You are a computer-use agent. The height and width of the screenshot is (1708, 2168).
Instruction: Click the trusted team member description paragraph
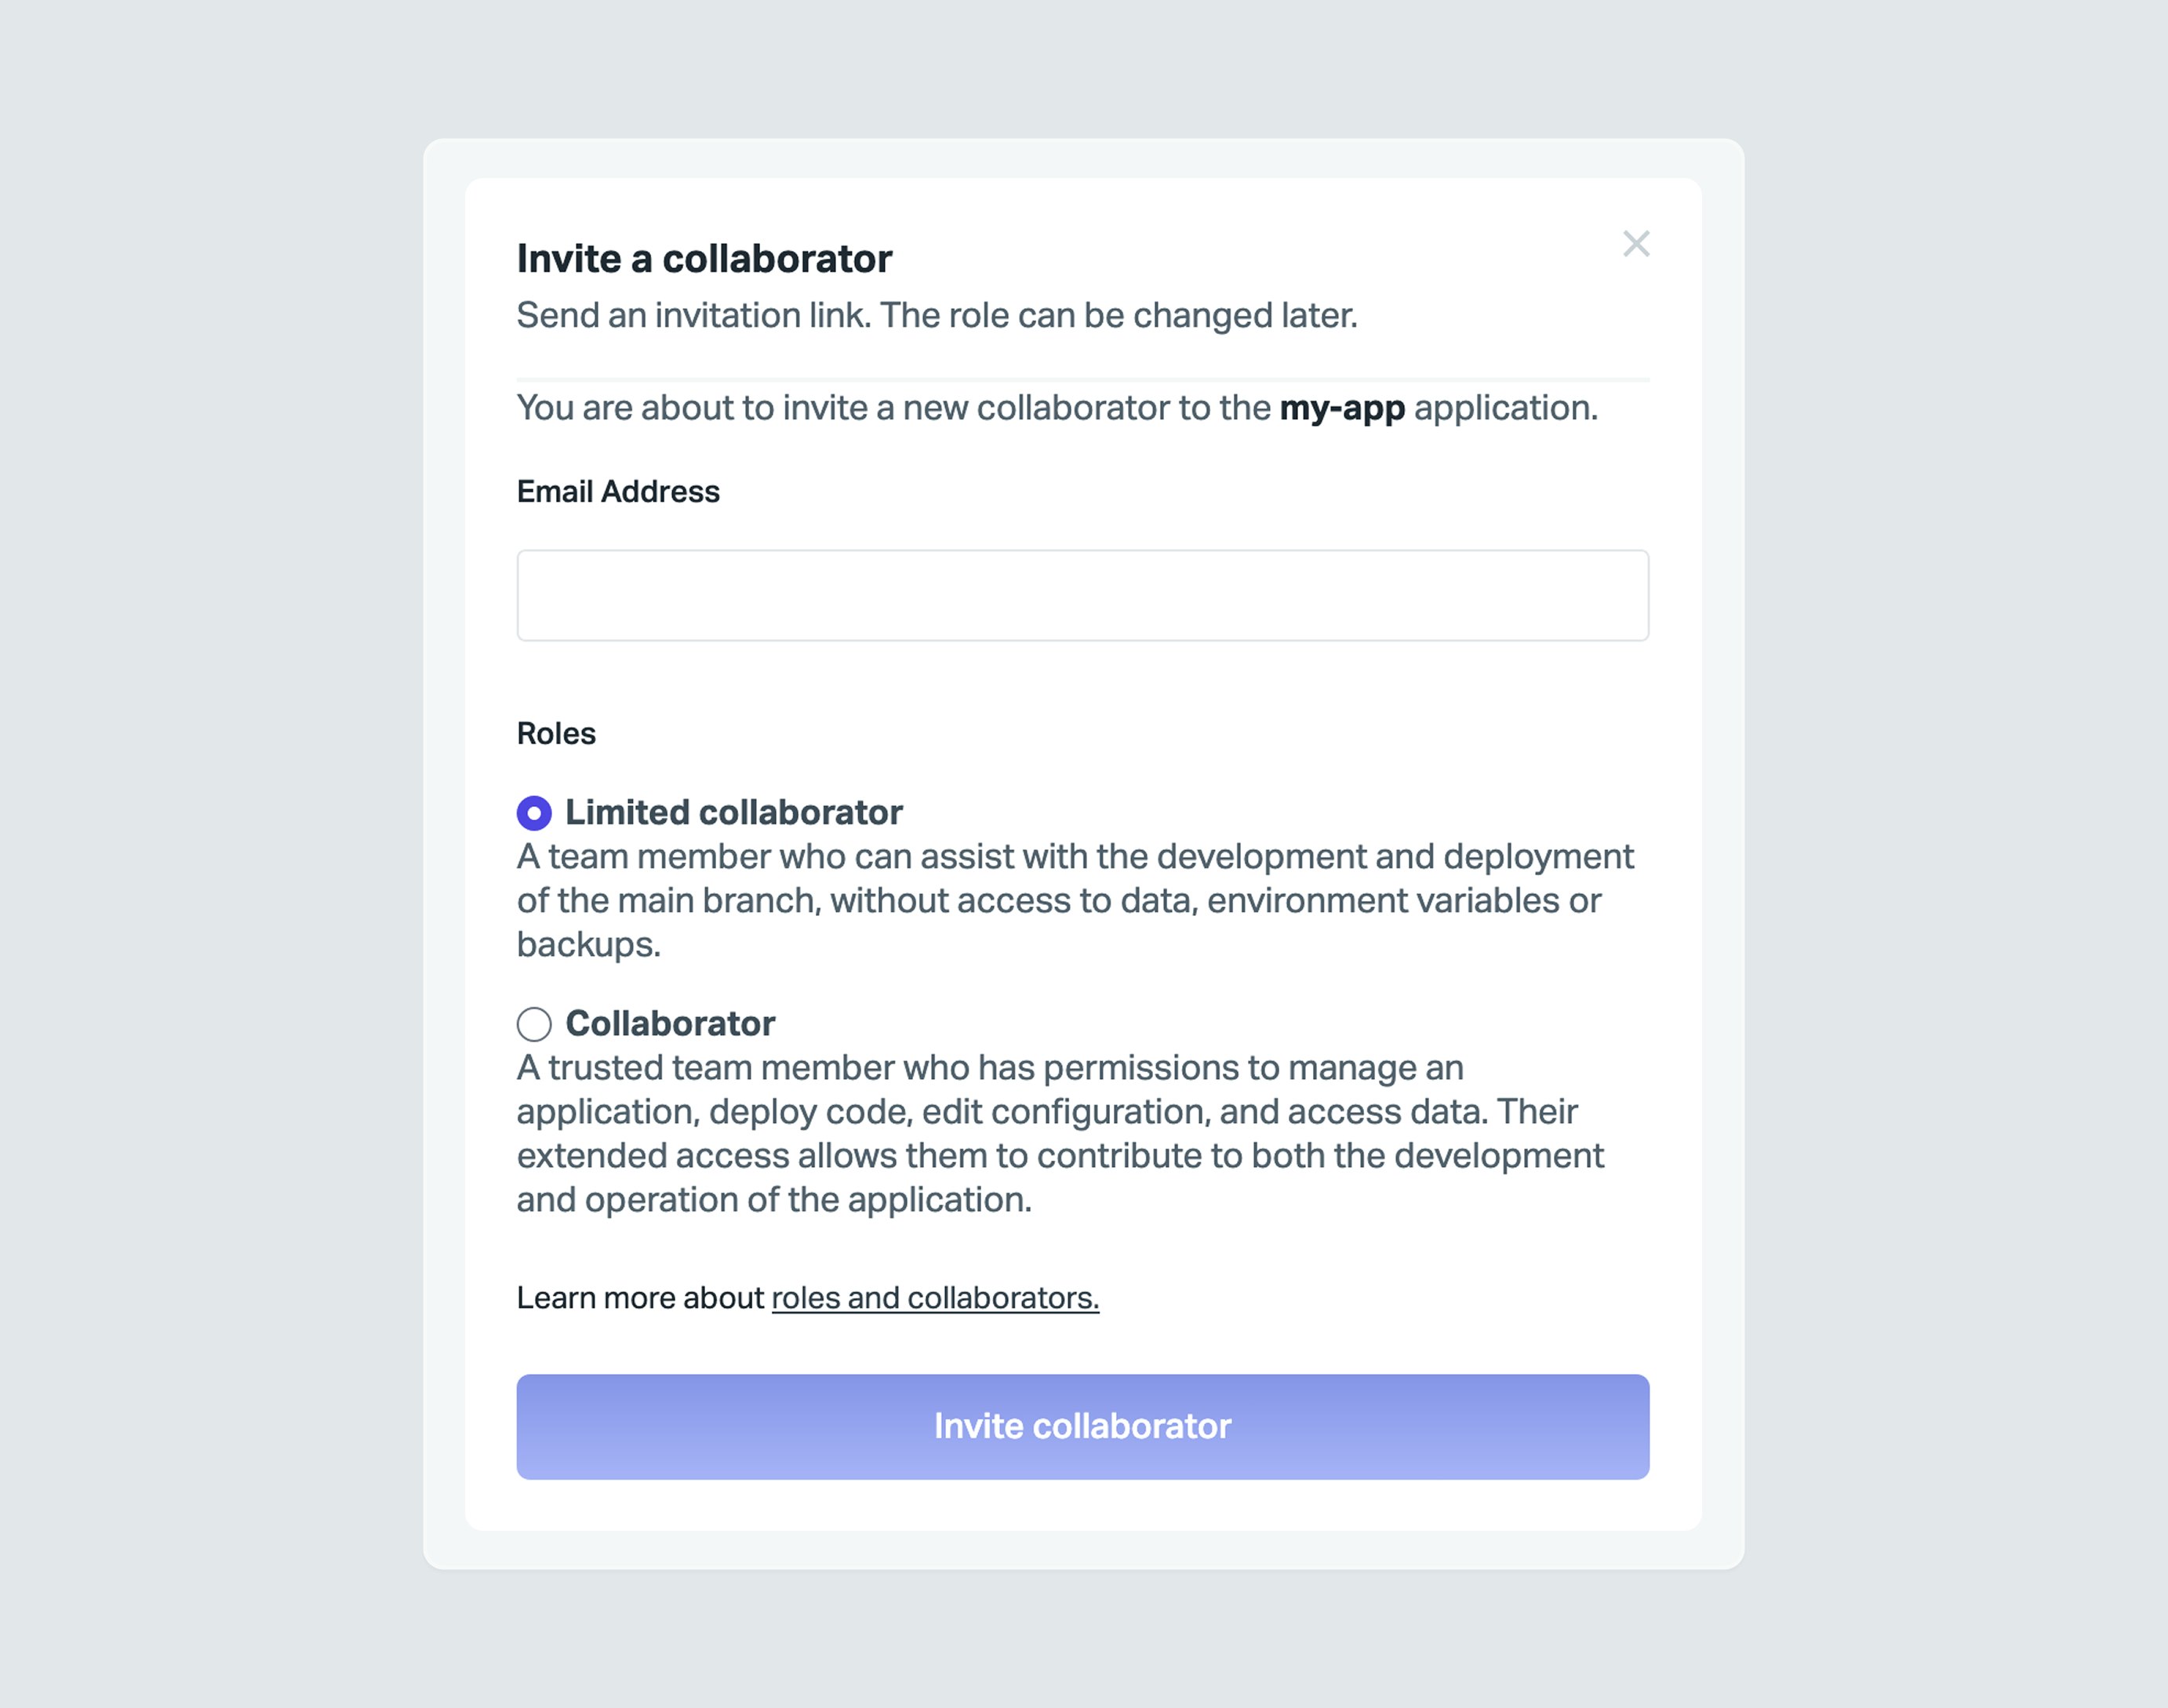click(x=1060, y=1133)
